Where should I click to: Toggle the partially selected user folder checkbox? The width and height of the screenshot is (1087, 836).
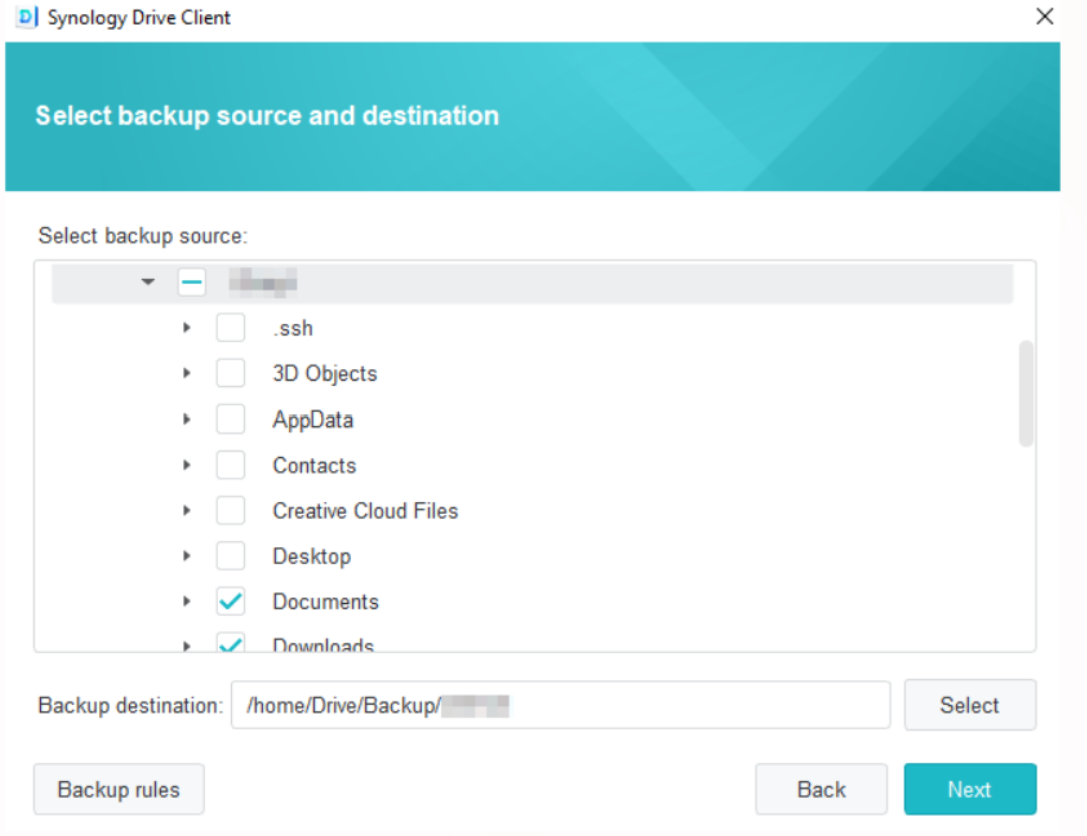point(192,283)
